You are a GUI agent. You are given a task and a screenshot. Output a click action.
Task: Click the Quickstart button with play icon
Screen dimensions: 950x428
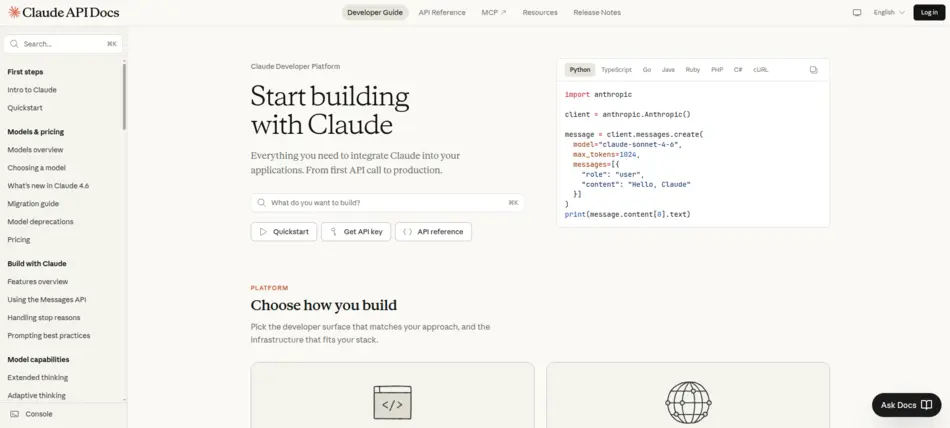[x=284, y=232]
